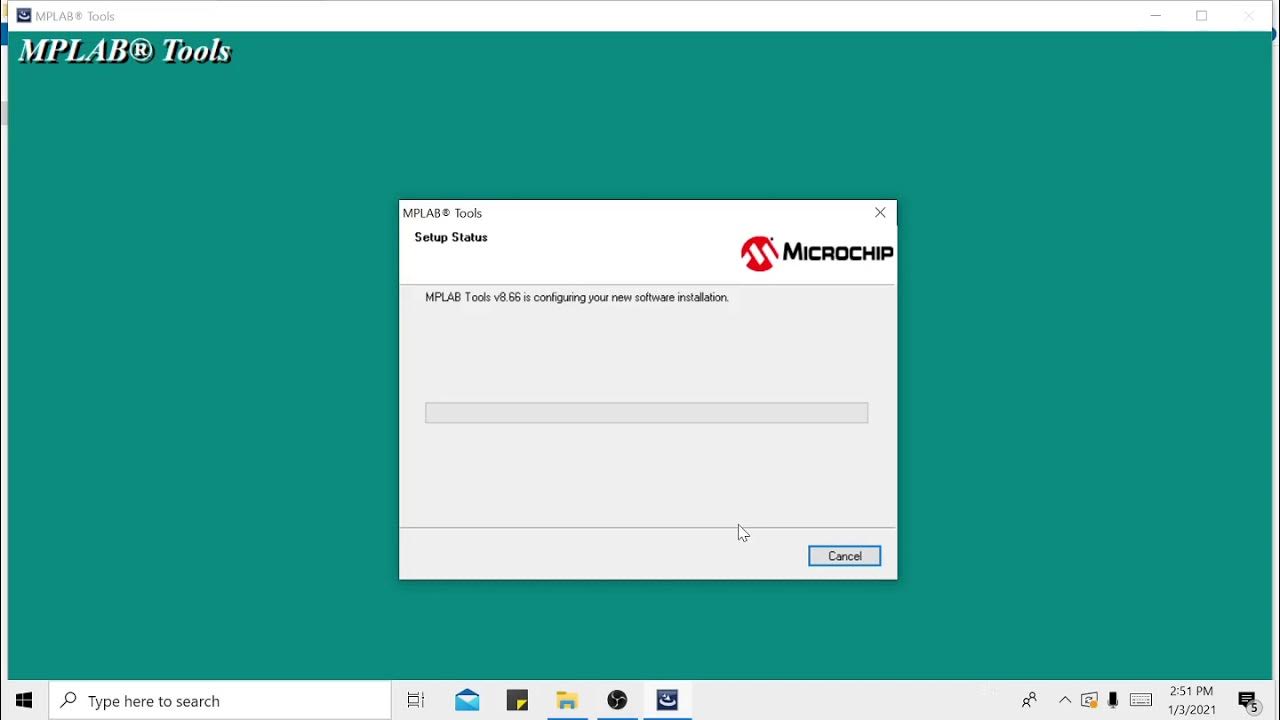Click the microphone tray icon
1280x720 pixels.
coord(1113,701)
